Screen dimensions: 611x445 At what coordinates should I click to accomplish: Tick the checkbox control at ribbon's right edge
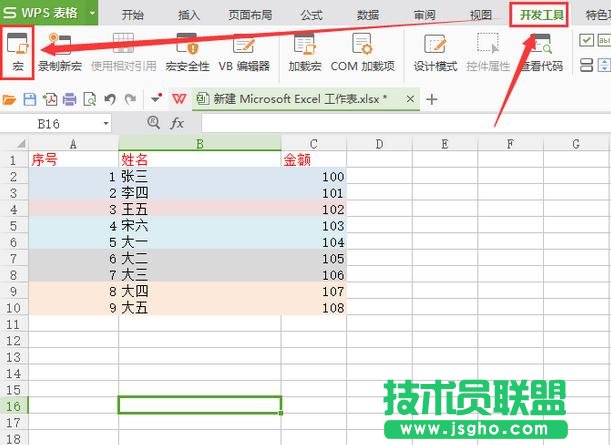tap(587, 40)
